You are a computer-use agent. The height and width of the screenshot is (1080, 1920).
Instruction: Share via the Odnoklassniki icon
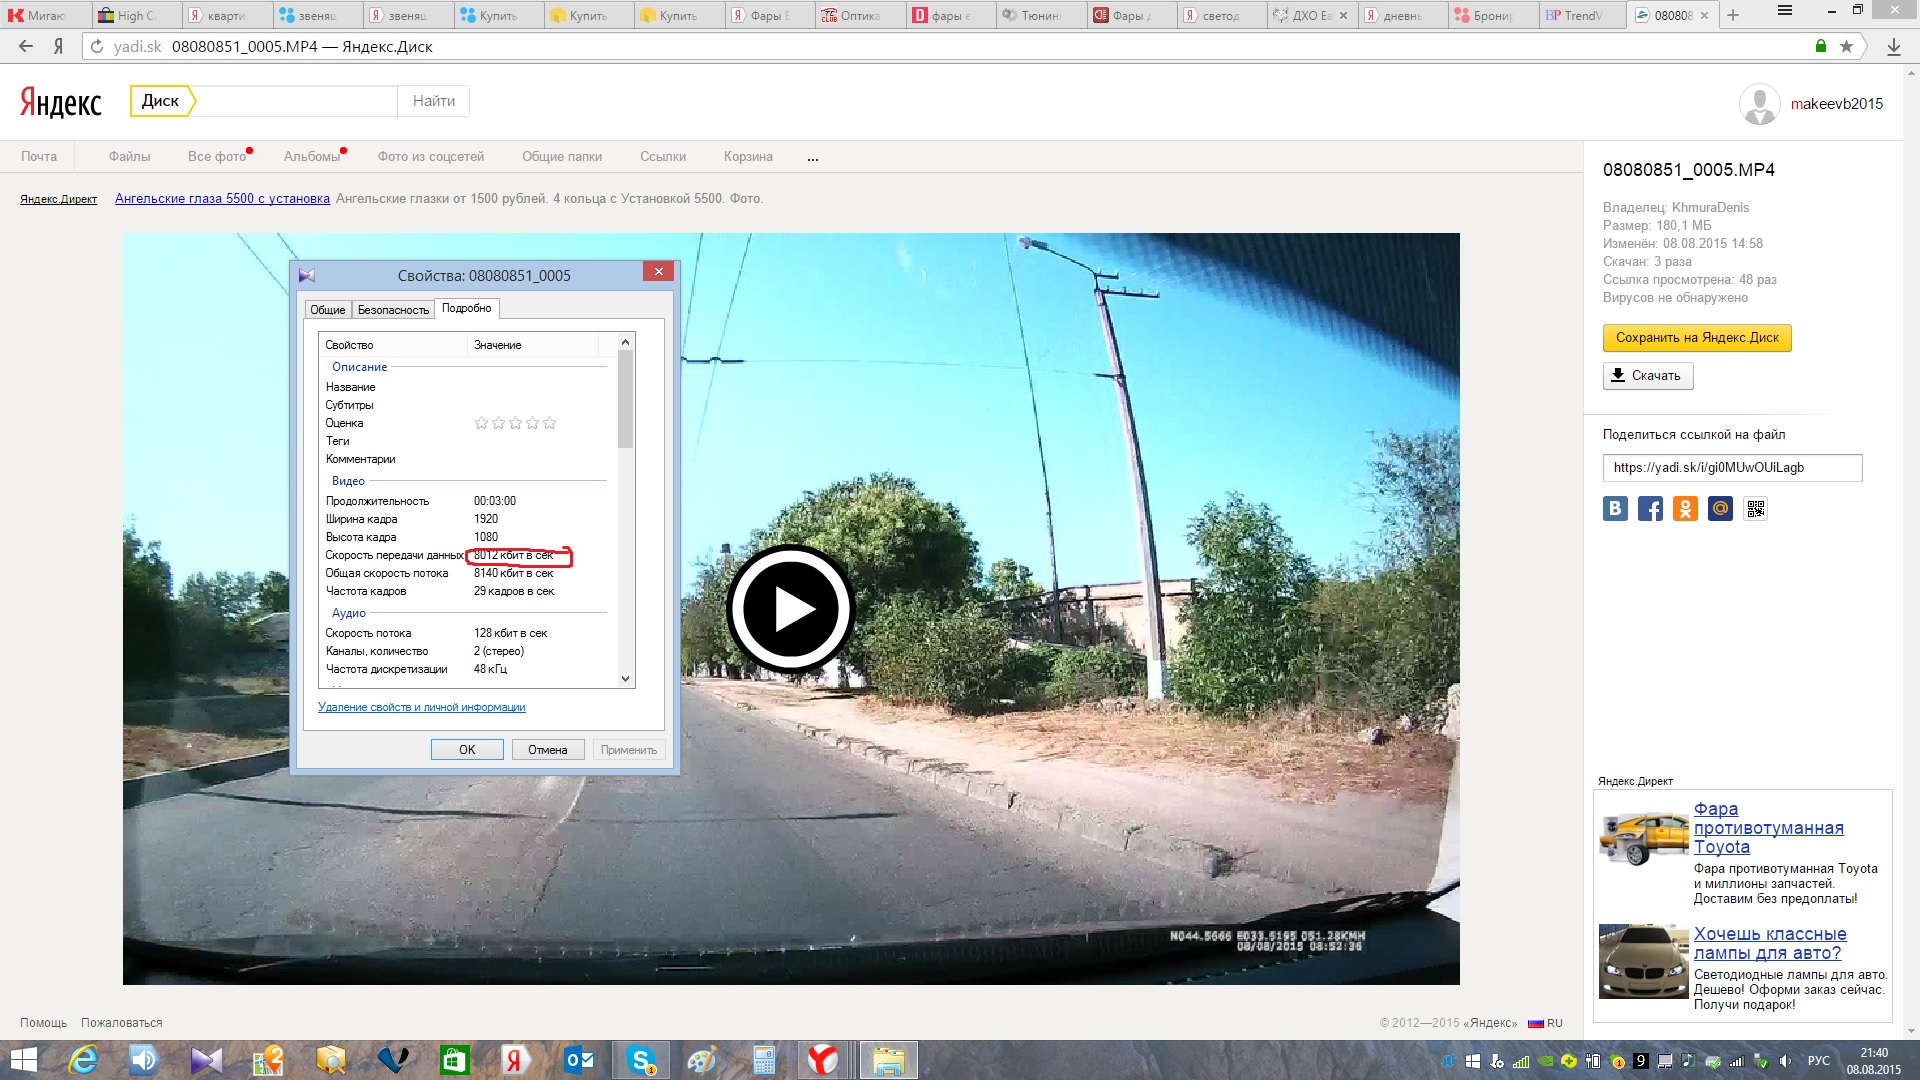[x=1685, y=509]
